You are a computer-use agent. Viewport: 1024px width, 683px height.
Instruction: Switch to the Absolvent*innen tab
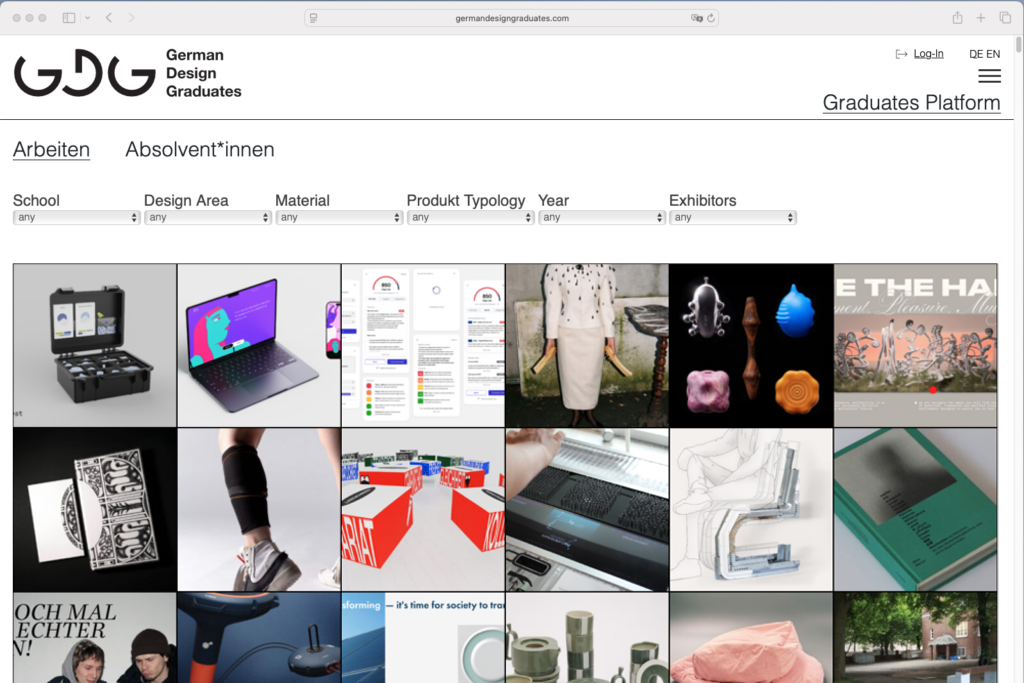(x=199, y=150)
